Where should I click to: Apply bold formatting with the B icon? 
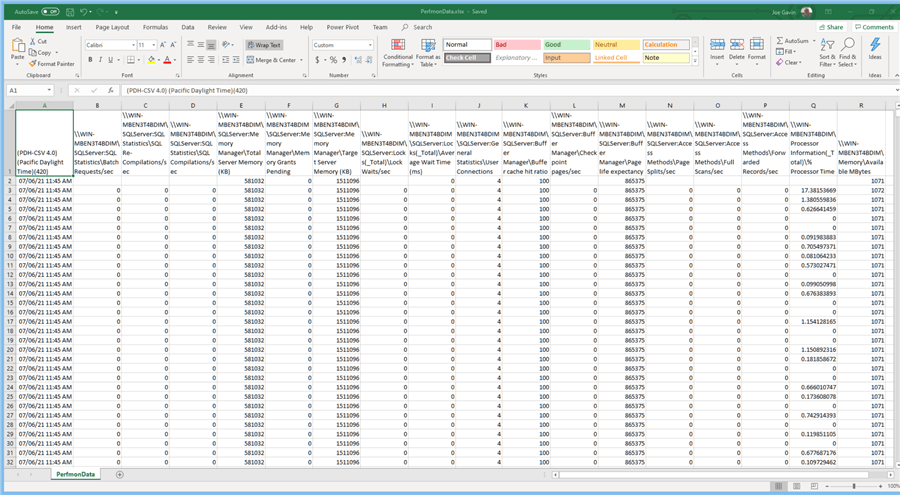click(90, 60)
